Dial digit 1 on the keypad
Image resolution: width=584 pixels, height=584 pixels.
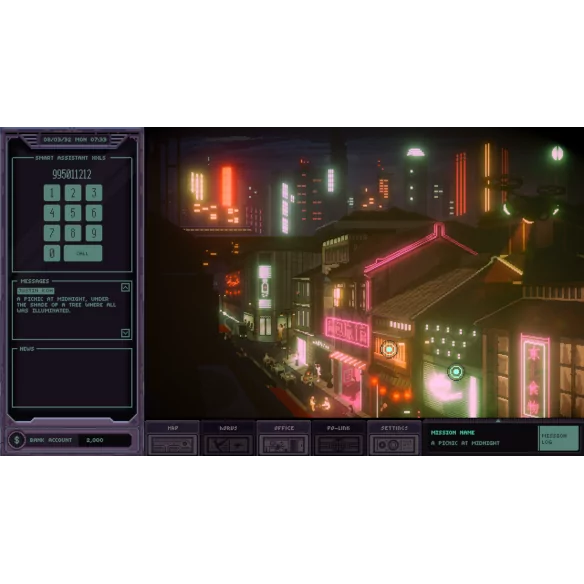(x=52, y=193)
